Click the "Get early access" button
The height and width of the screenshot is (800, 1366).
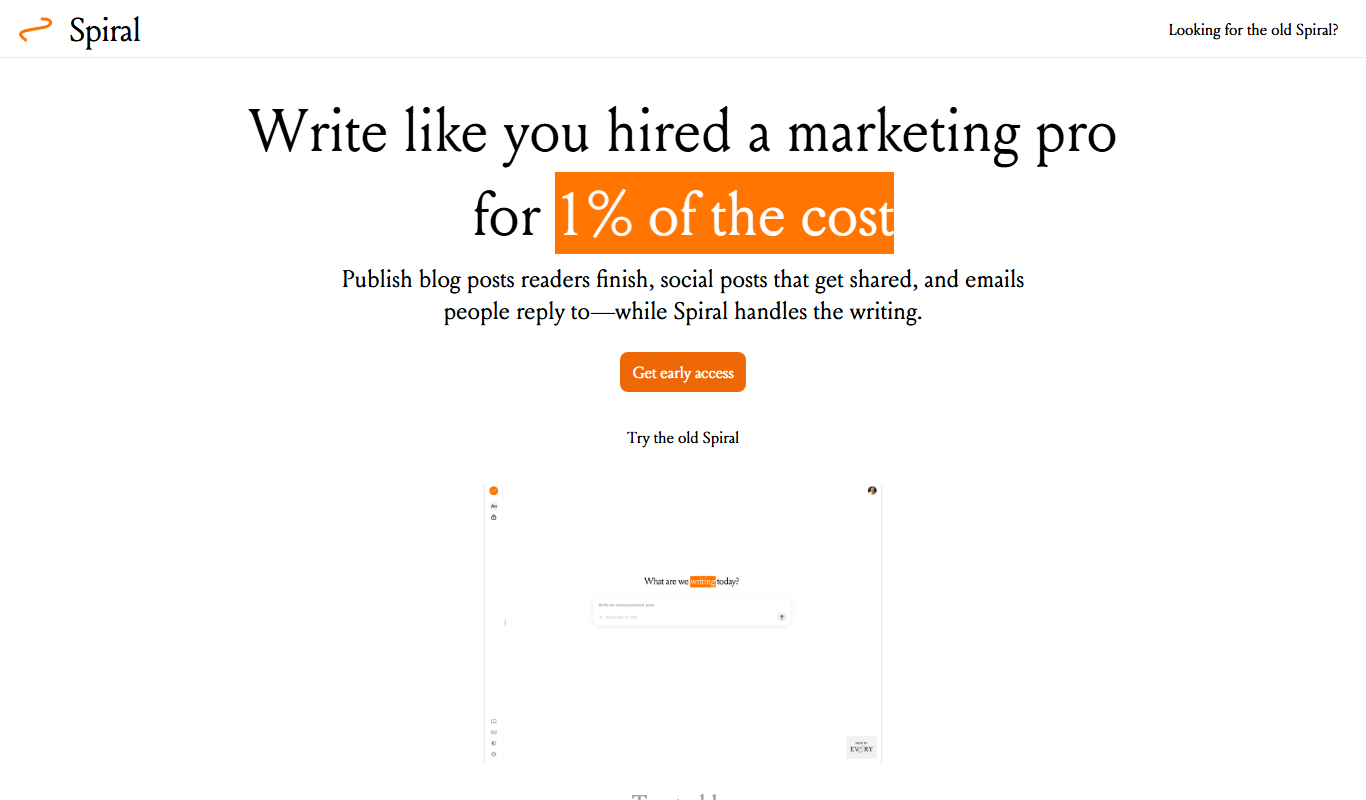pyautogui.click(x=683, y=372)
